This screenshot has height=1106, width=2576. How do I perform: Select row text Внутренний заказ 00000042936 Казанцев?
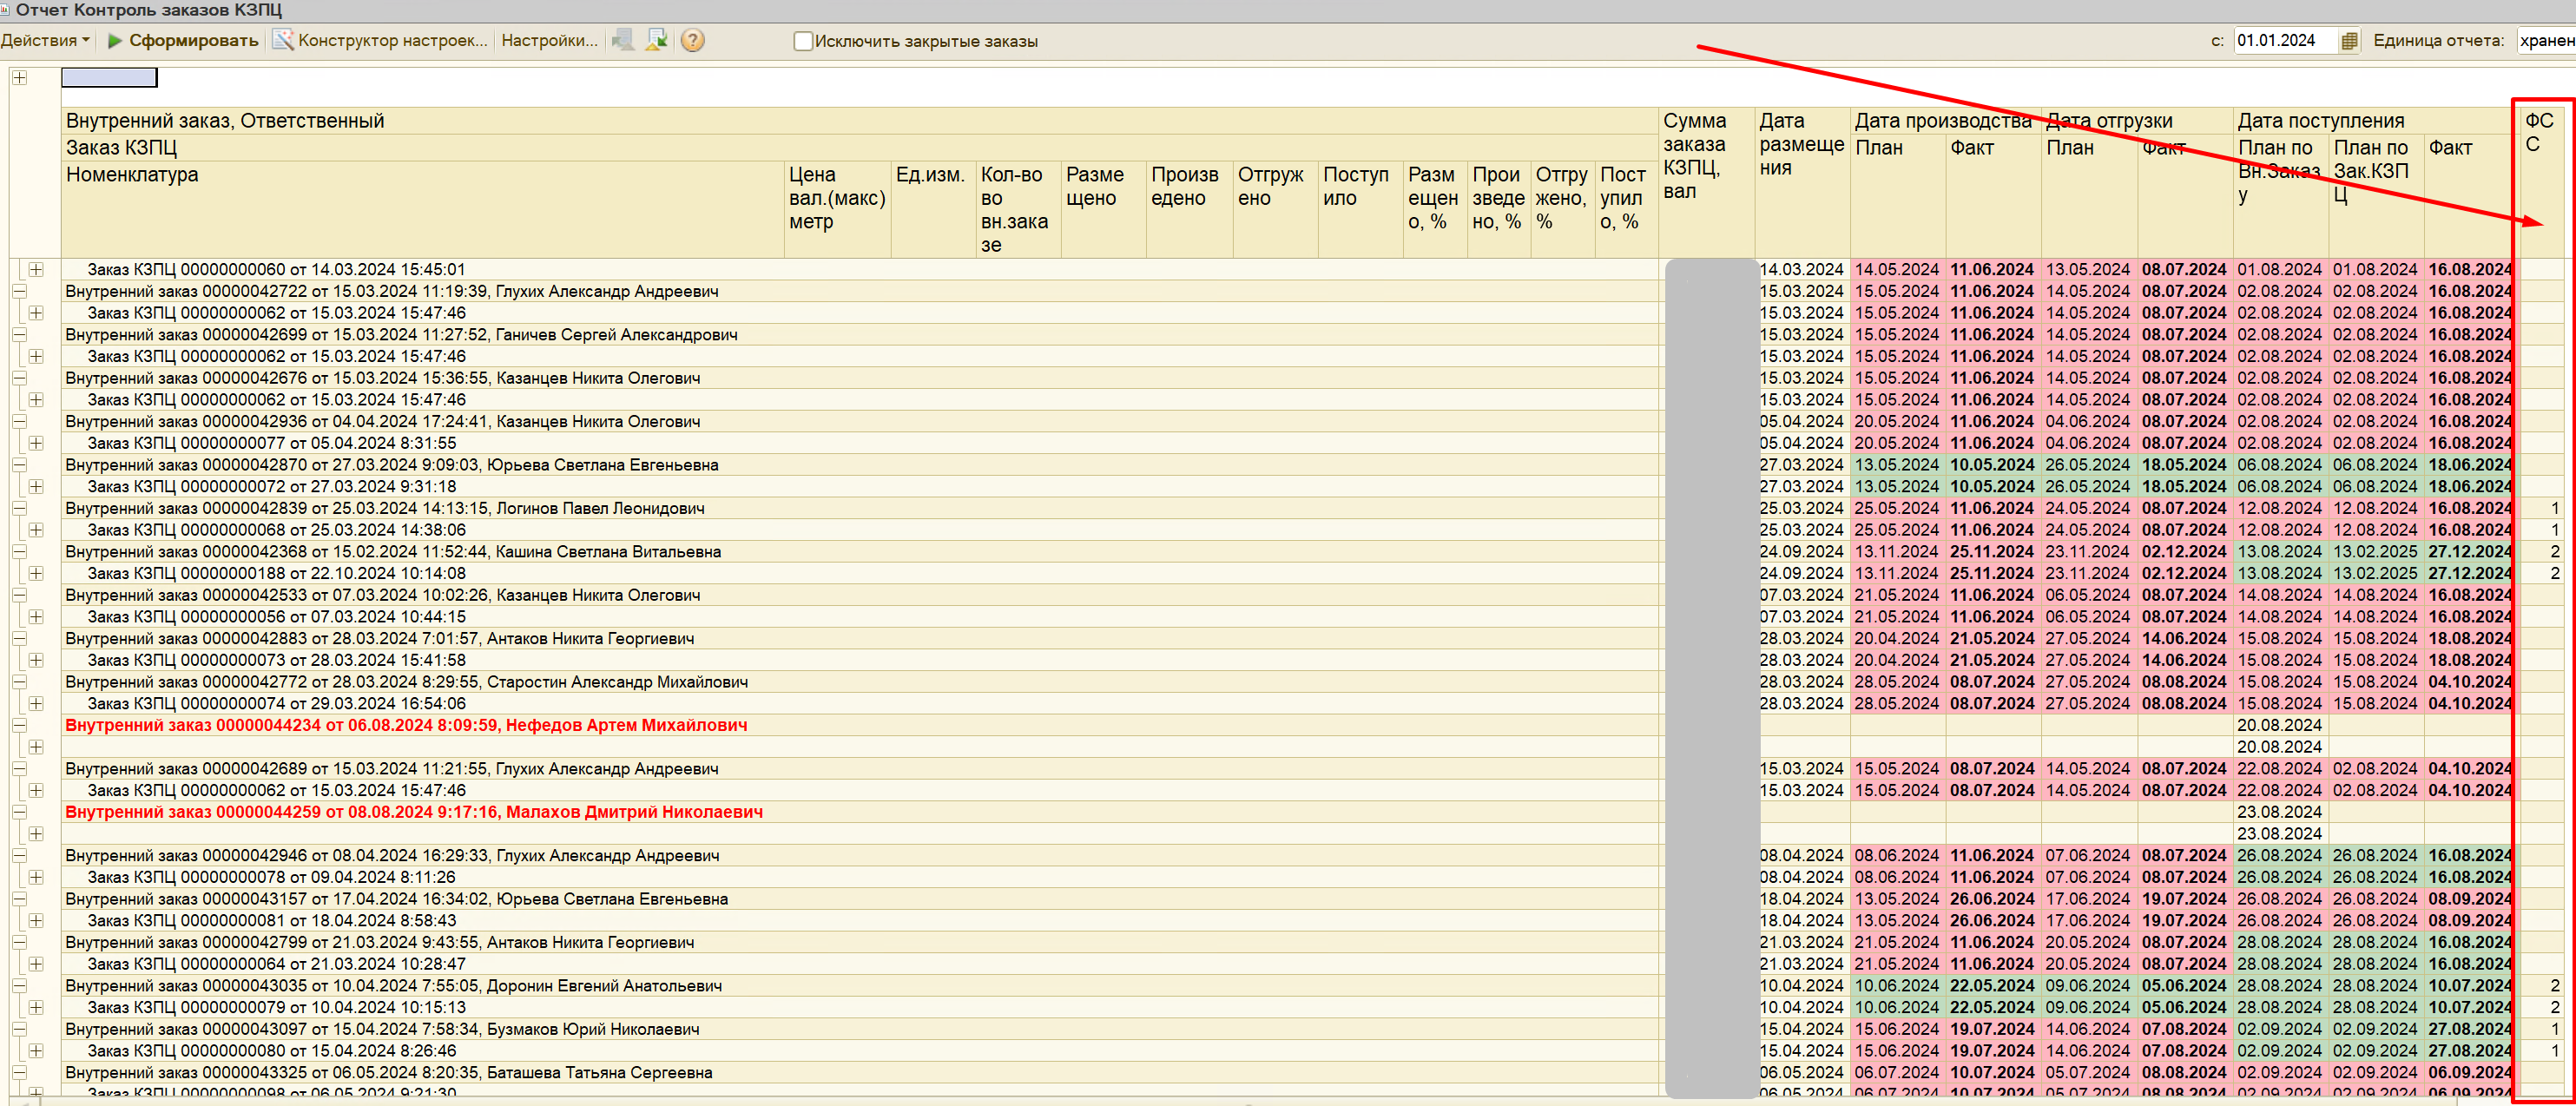coord(383,421)
